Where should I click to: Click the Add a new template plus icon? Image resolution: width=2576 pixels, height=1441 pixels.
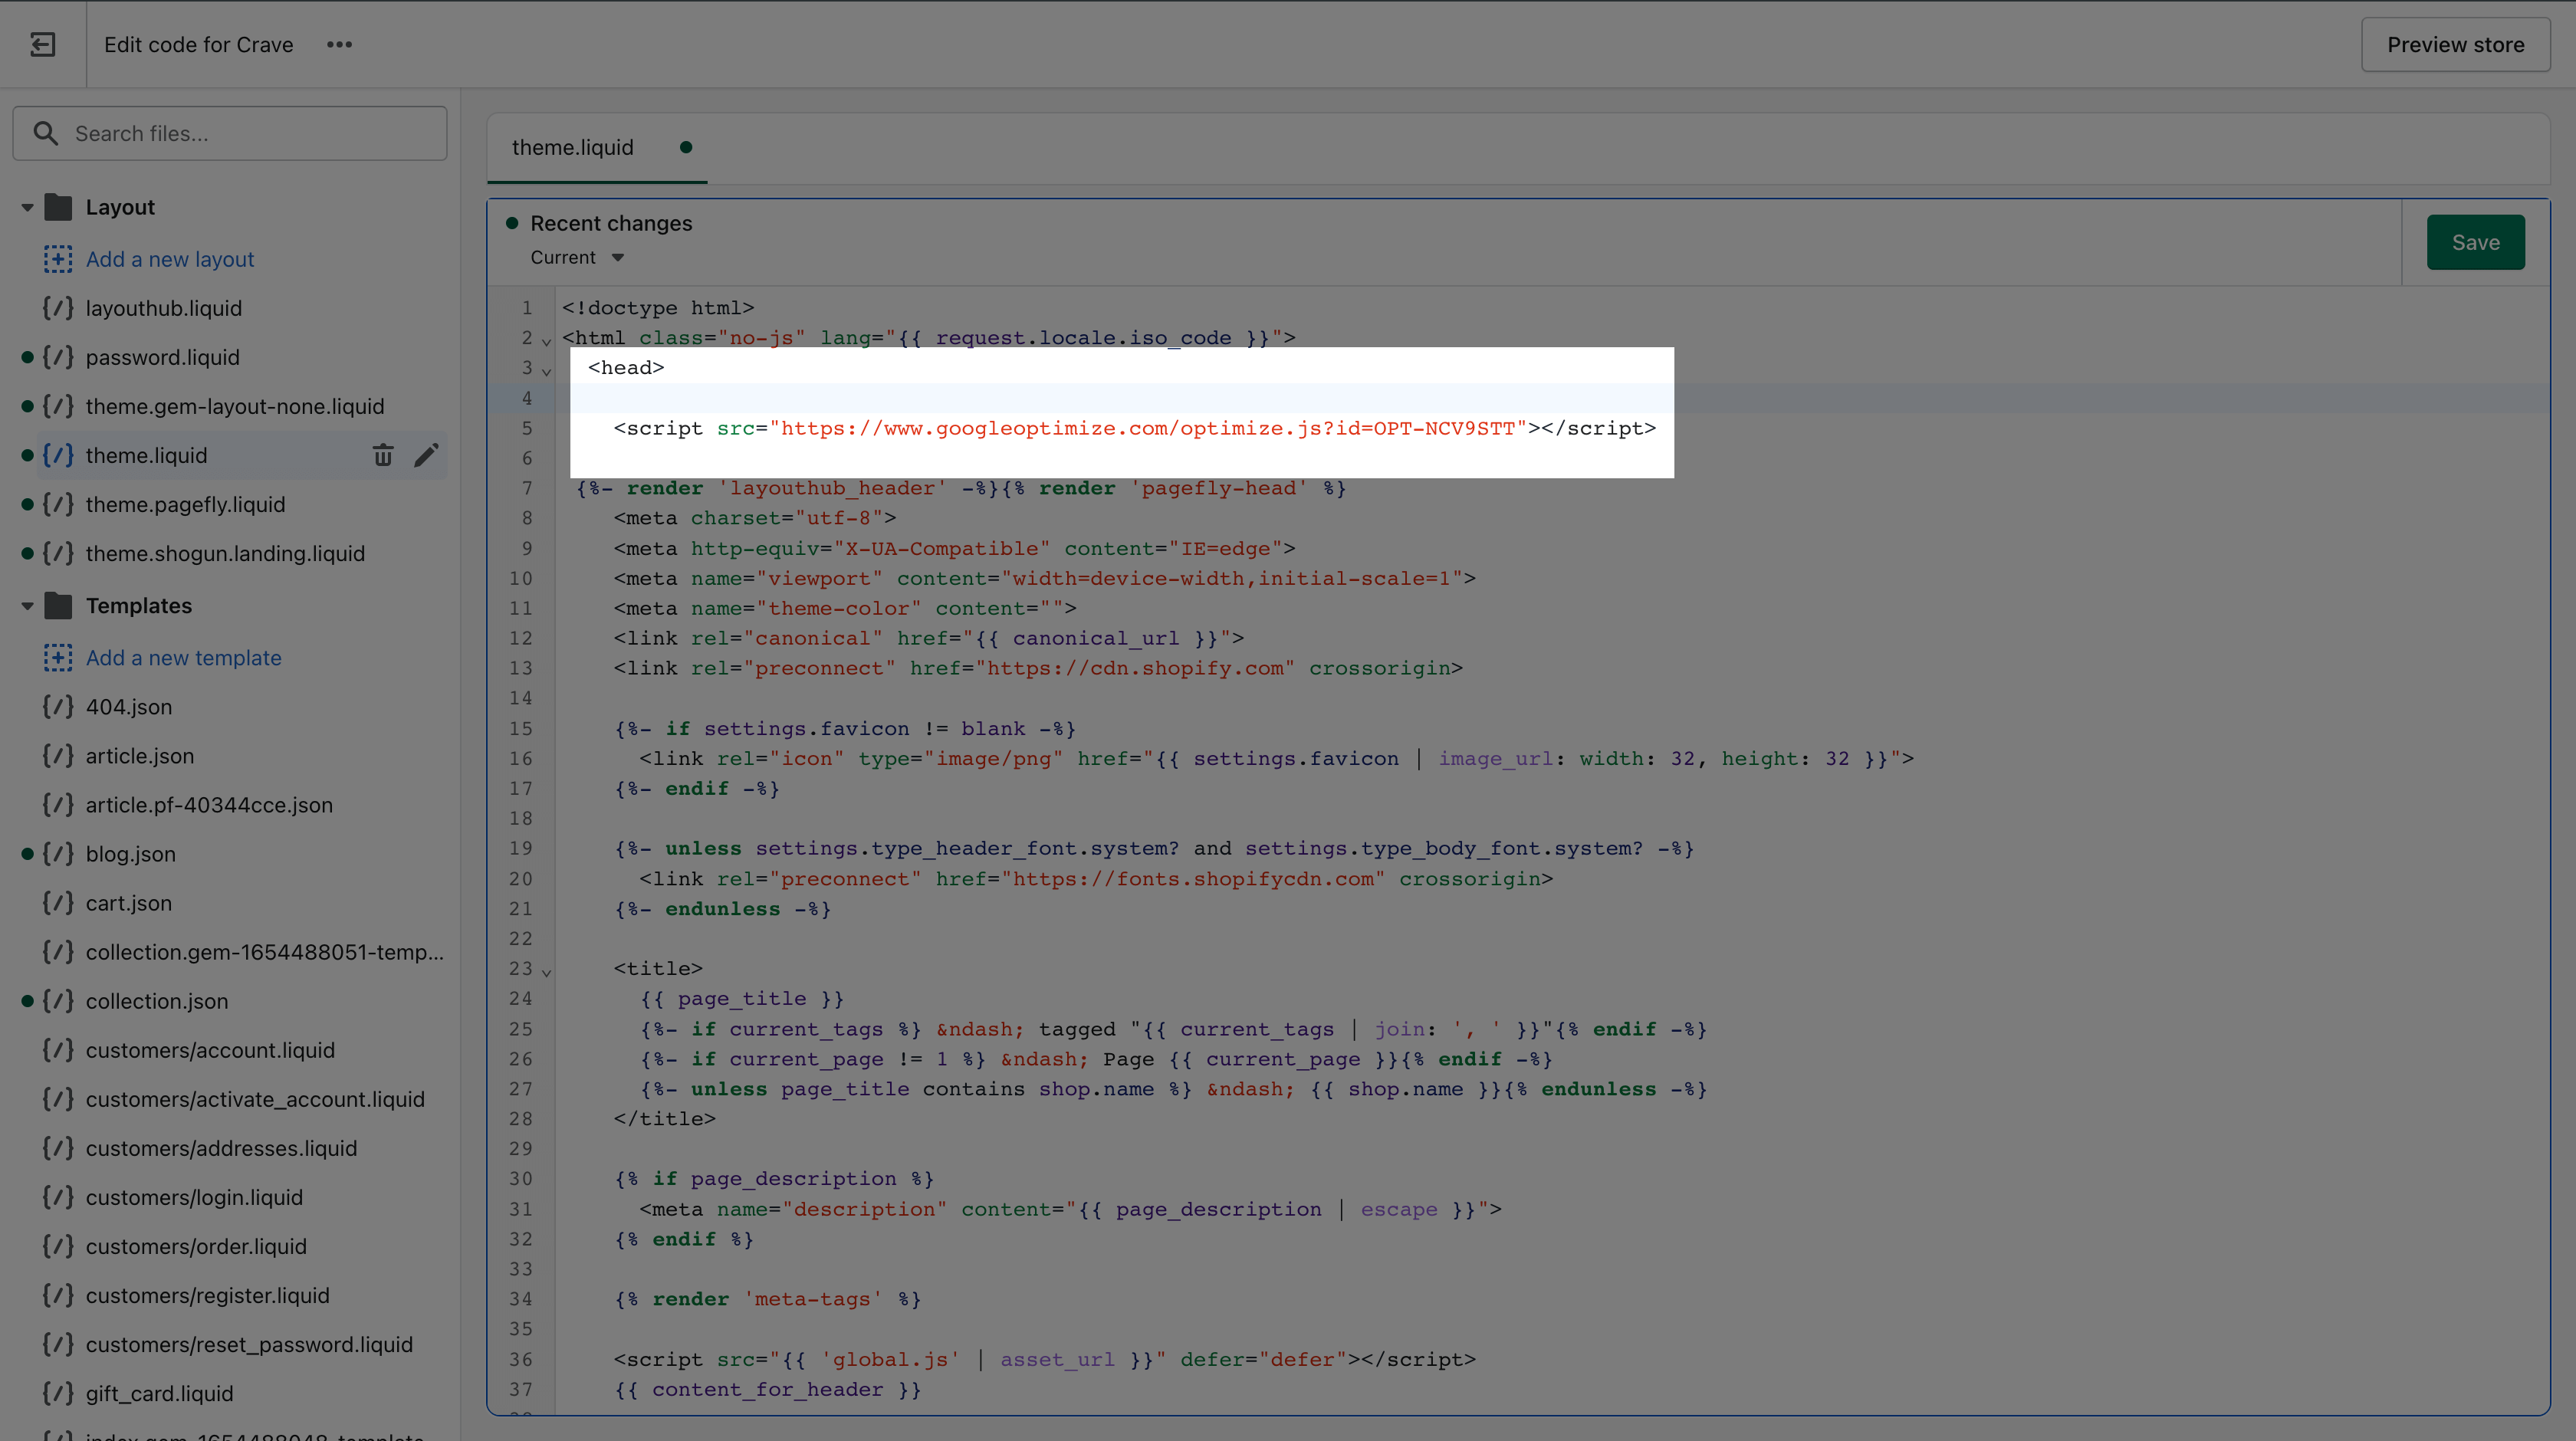point(58,658)
